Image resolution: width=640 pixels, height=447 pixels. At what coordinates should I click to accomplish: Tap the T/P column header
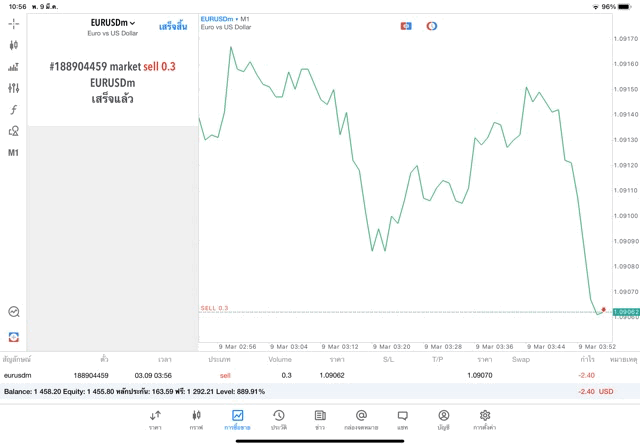pyautogui.click(x=438, y=360)
